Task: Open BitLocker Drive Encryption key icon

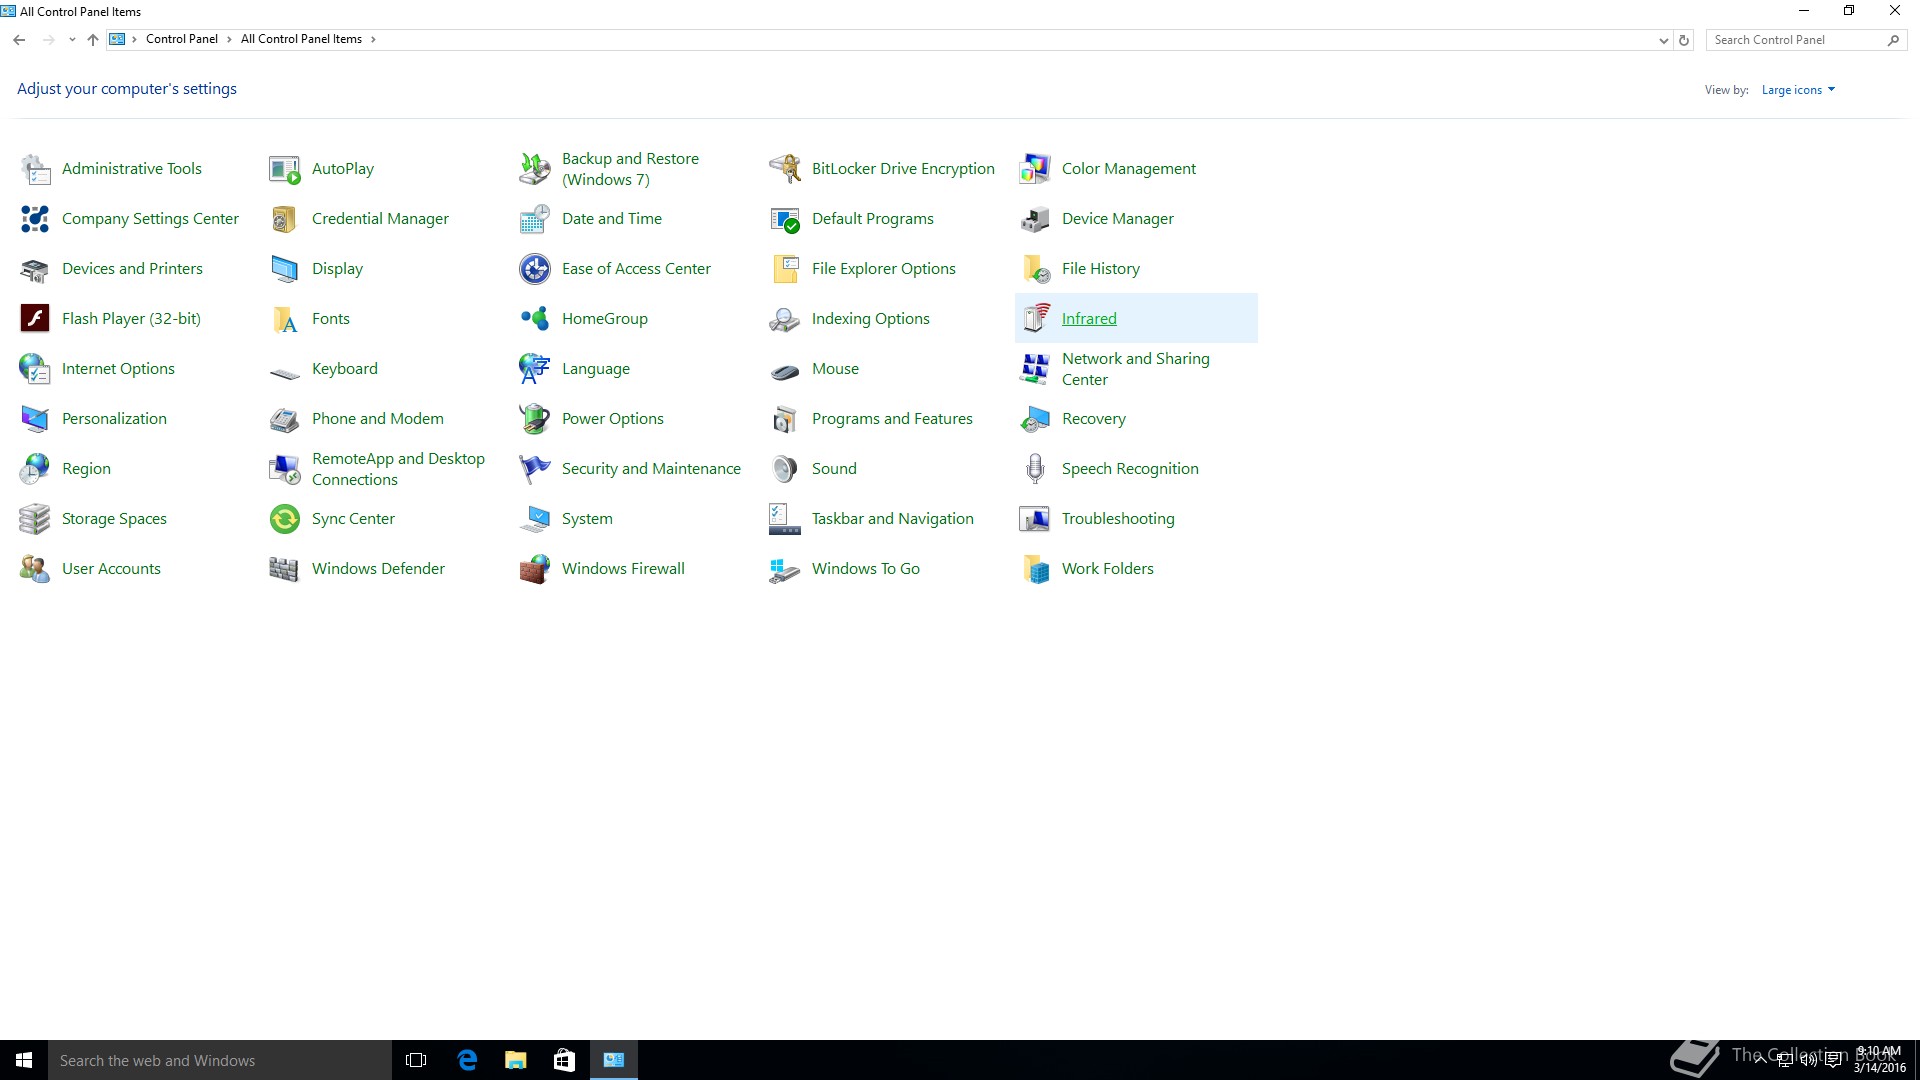Action: pyautogui.click(x=785, y=169)
